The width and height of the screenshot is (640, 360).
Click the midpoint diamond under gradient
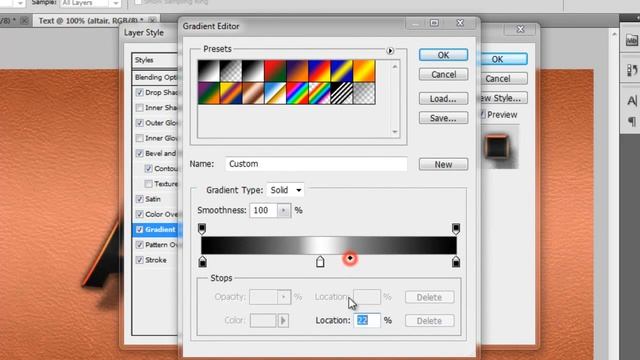350,258
